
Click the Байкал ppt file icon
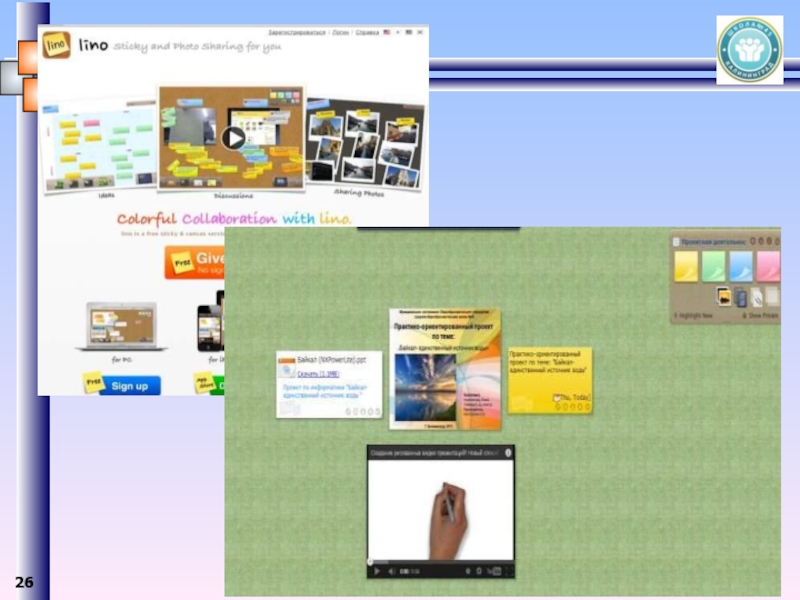[x=286, y=367]
